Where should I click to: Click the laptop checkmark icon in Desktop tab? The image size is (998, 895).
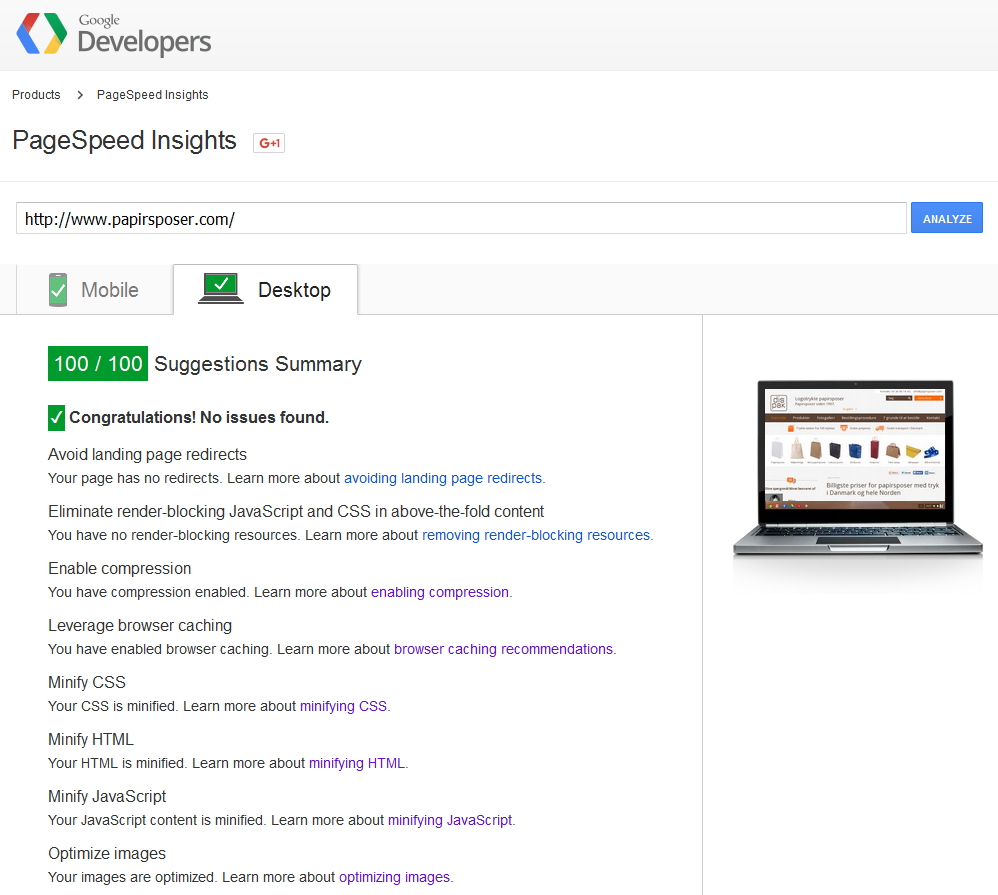pos(220,288)
